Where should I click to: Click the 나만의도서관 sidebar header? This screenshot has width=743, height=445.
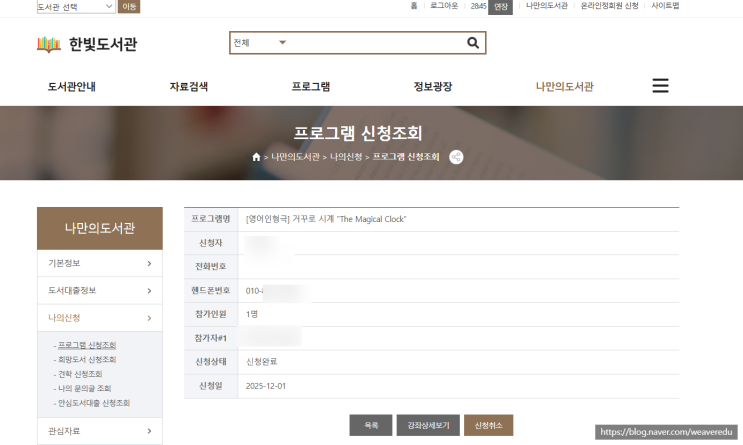pyautogui.click(x=100, y=228)
